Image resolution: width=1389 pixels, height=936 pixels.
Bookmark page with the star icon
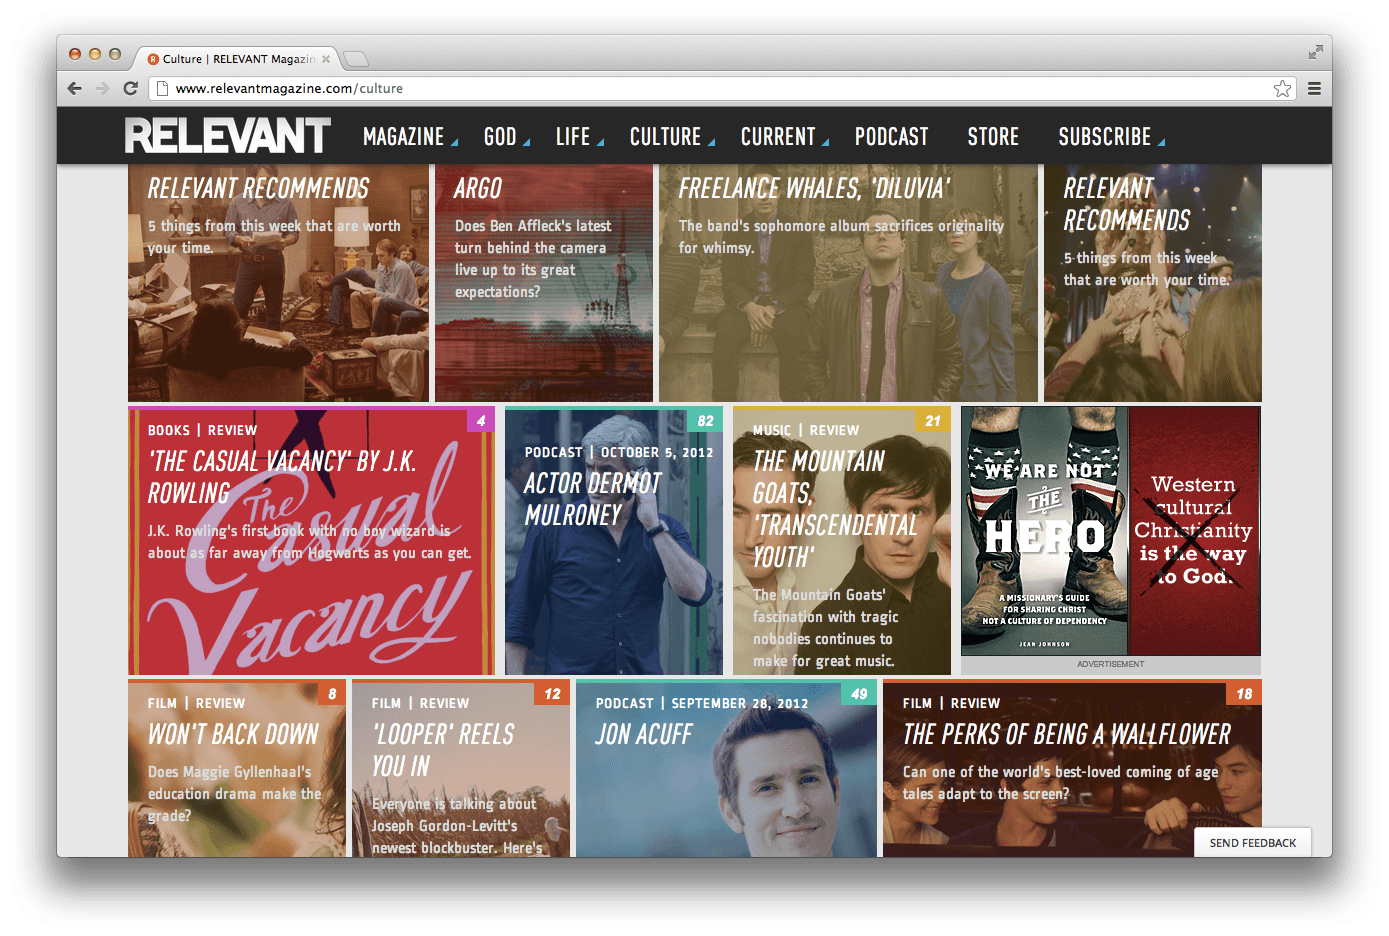[x=1282, y=89]
